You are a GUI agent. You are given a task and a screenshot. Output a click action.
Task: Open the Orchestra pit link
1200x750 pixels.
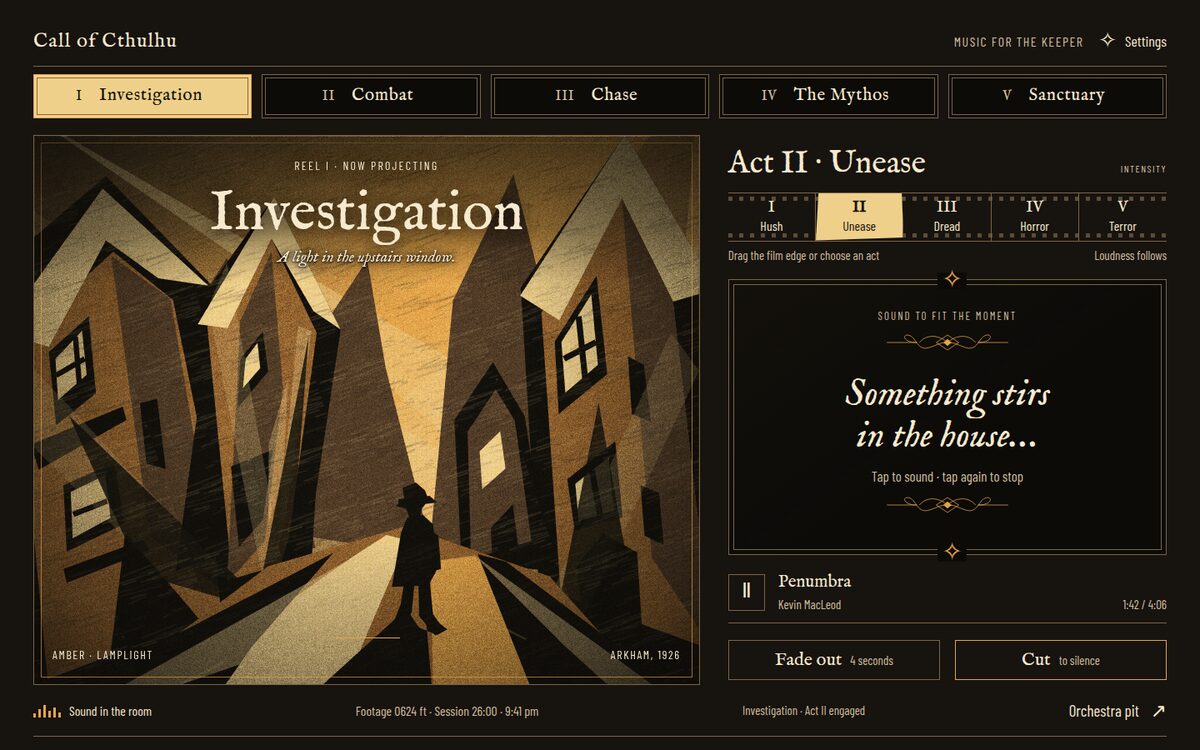click(1117, 711)
